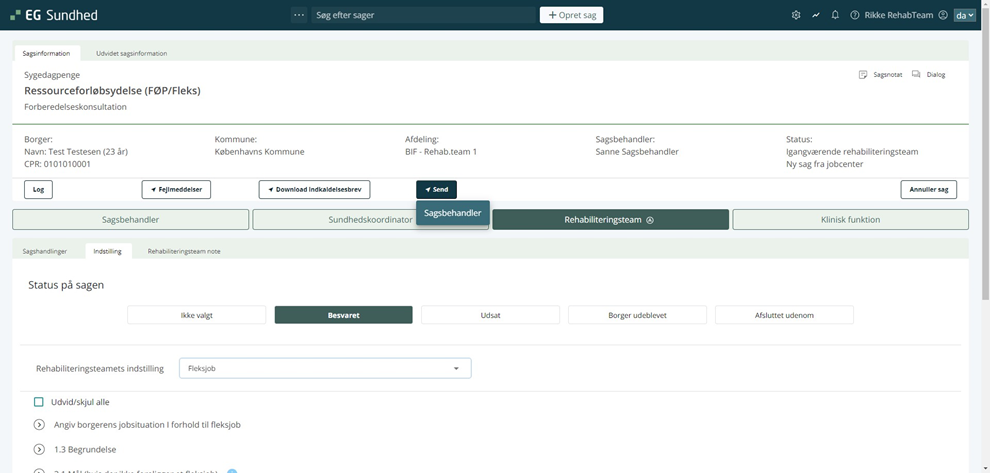Open the da language selector
This screenshot has height=473, width=990.
964,15
